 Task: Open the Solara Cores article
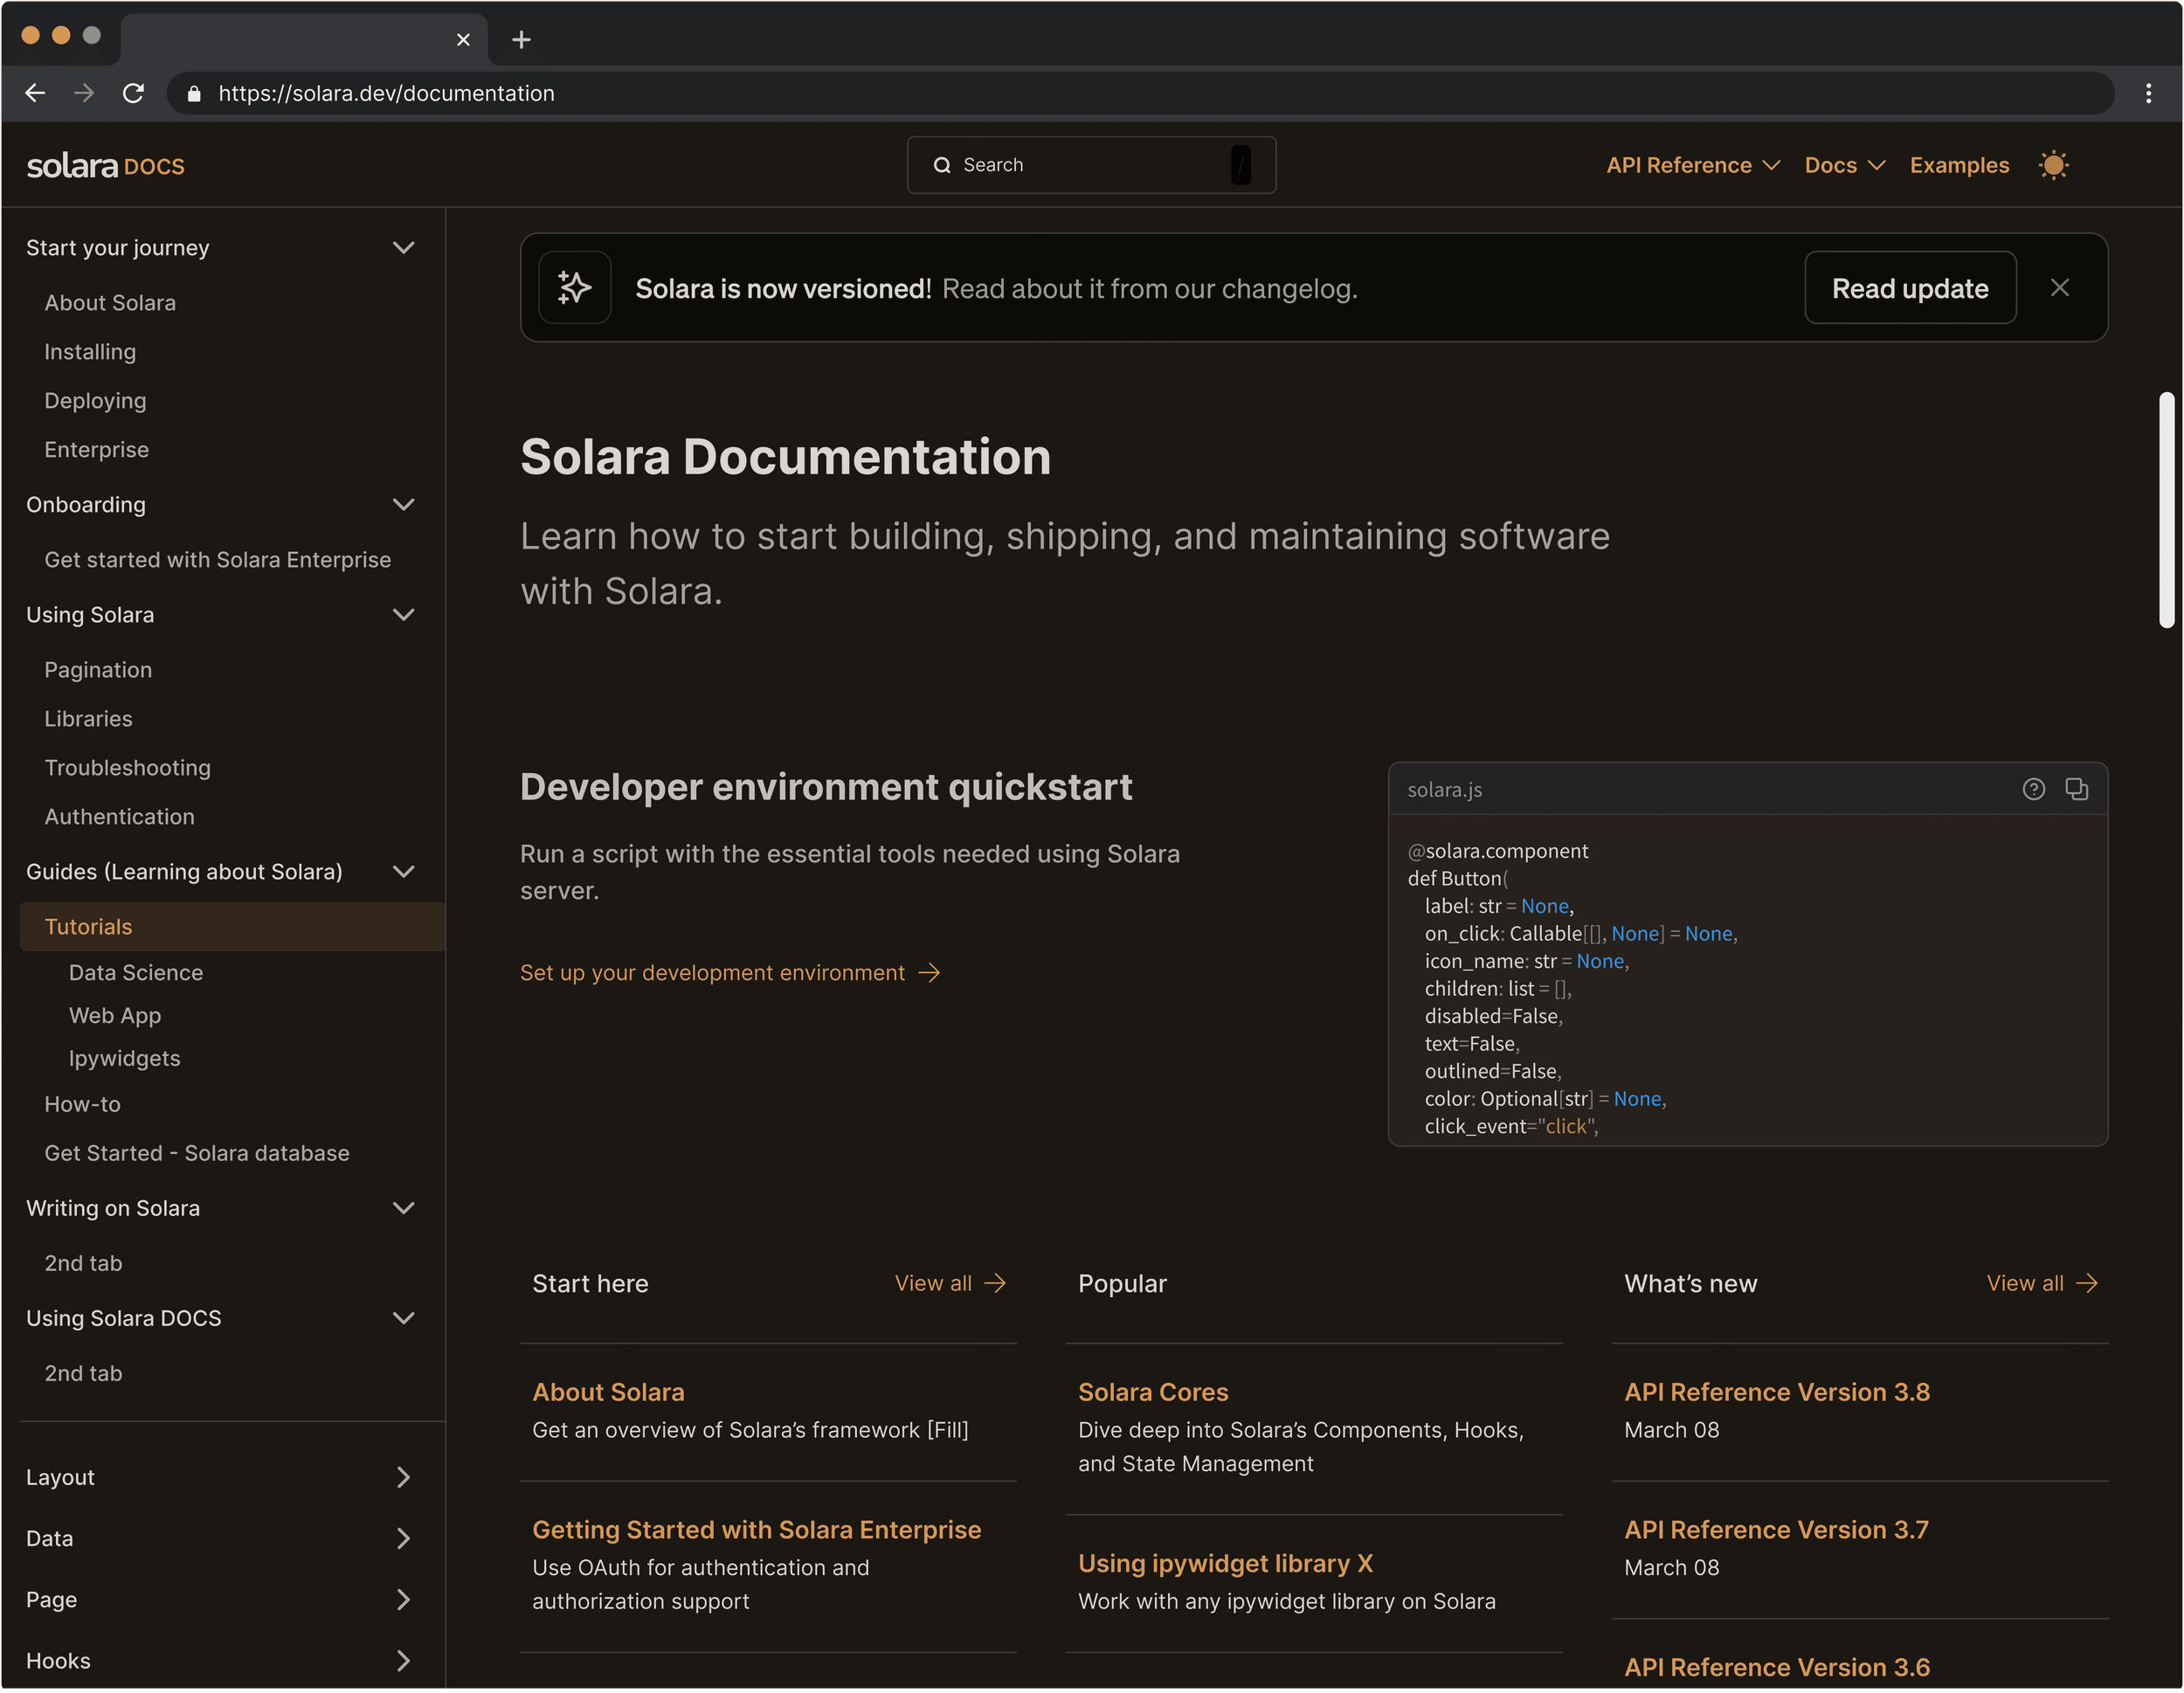click(1152, 1392)
